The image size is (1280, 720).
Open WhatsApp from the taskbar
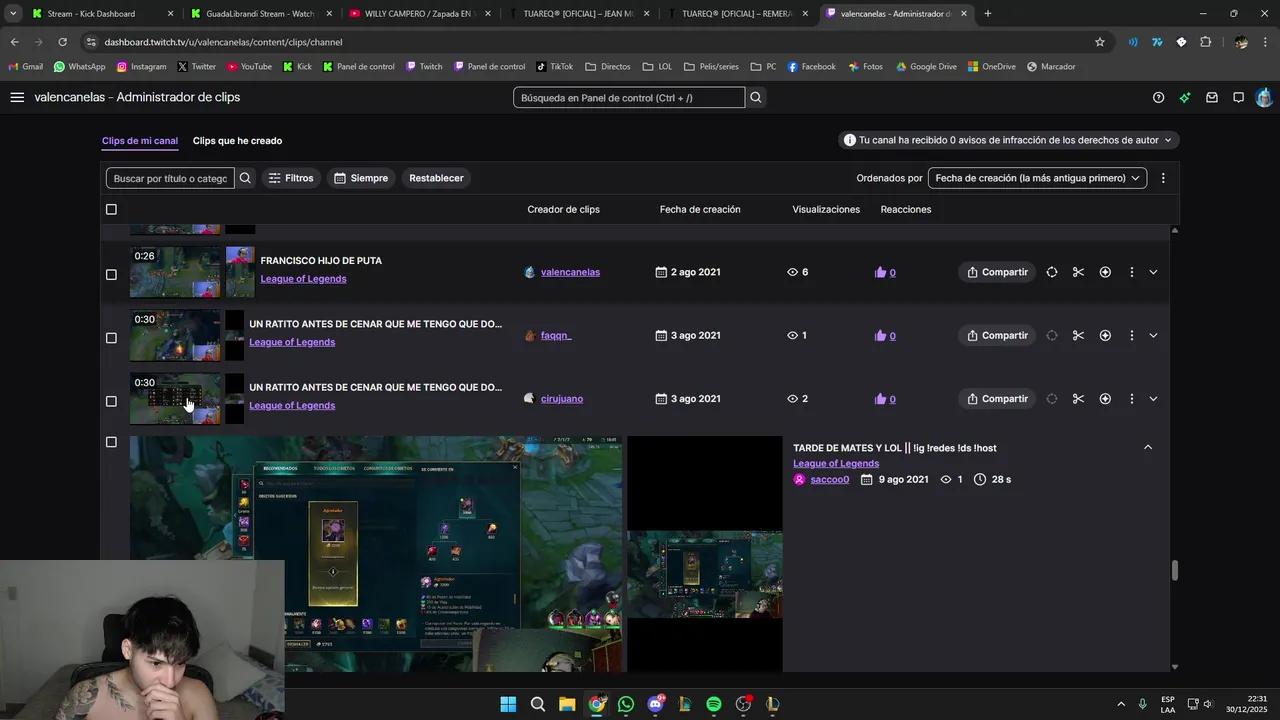pos(626,704)
